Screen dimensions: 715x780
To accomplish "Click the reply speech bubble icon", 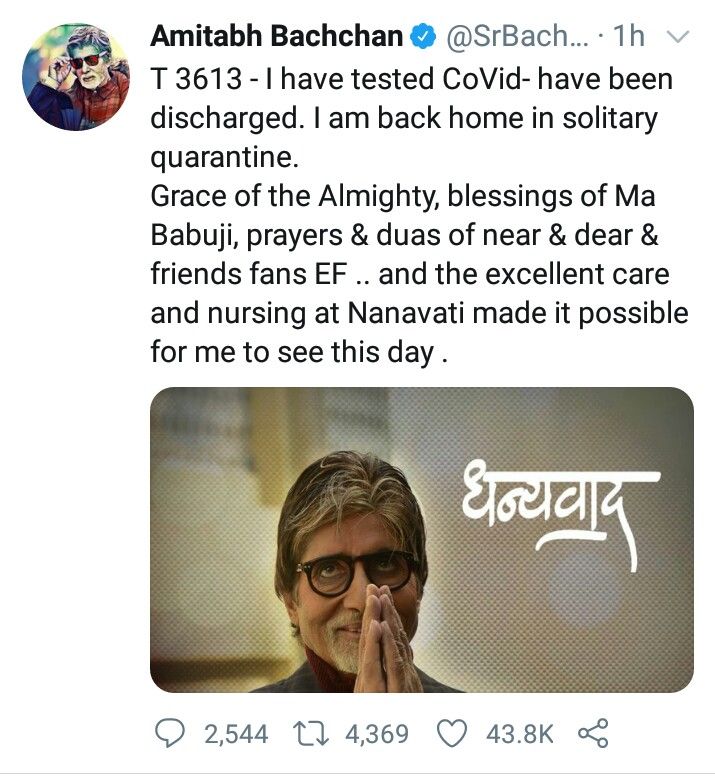I will 174,735.
